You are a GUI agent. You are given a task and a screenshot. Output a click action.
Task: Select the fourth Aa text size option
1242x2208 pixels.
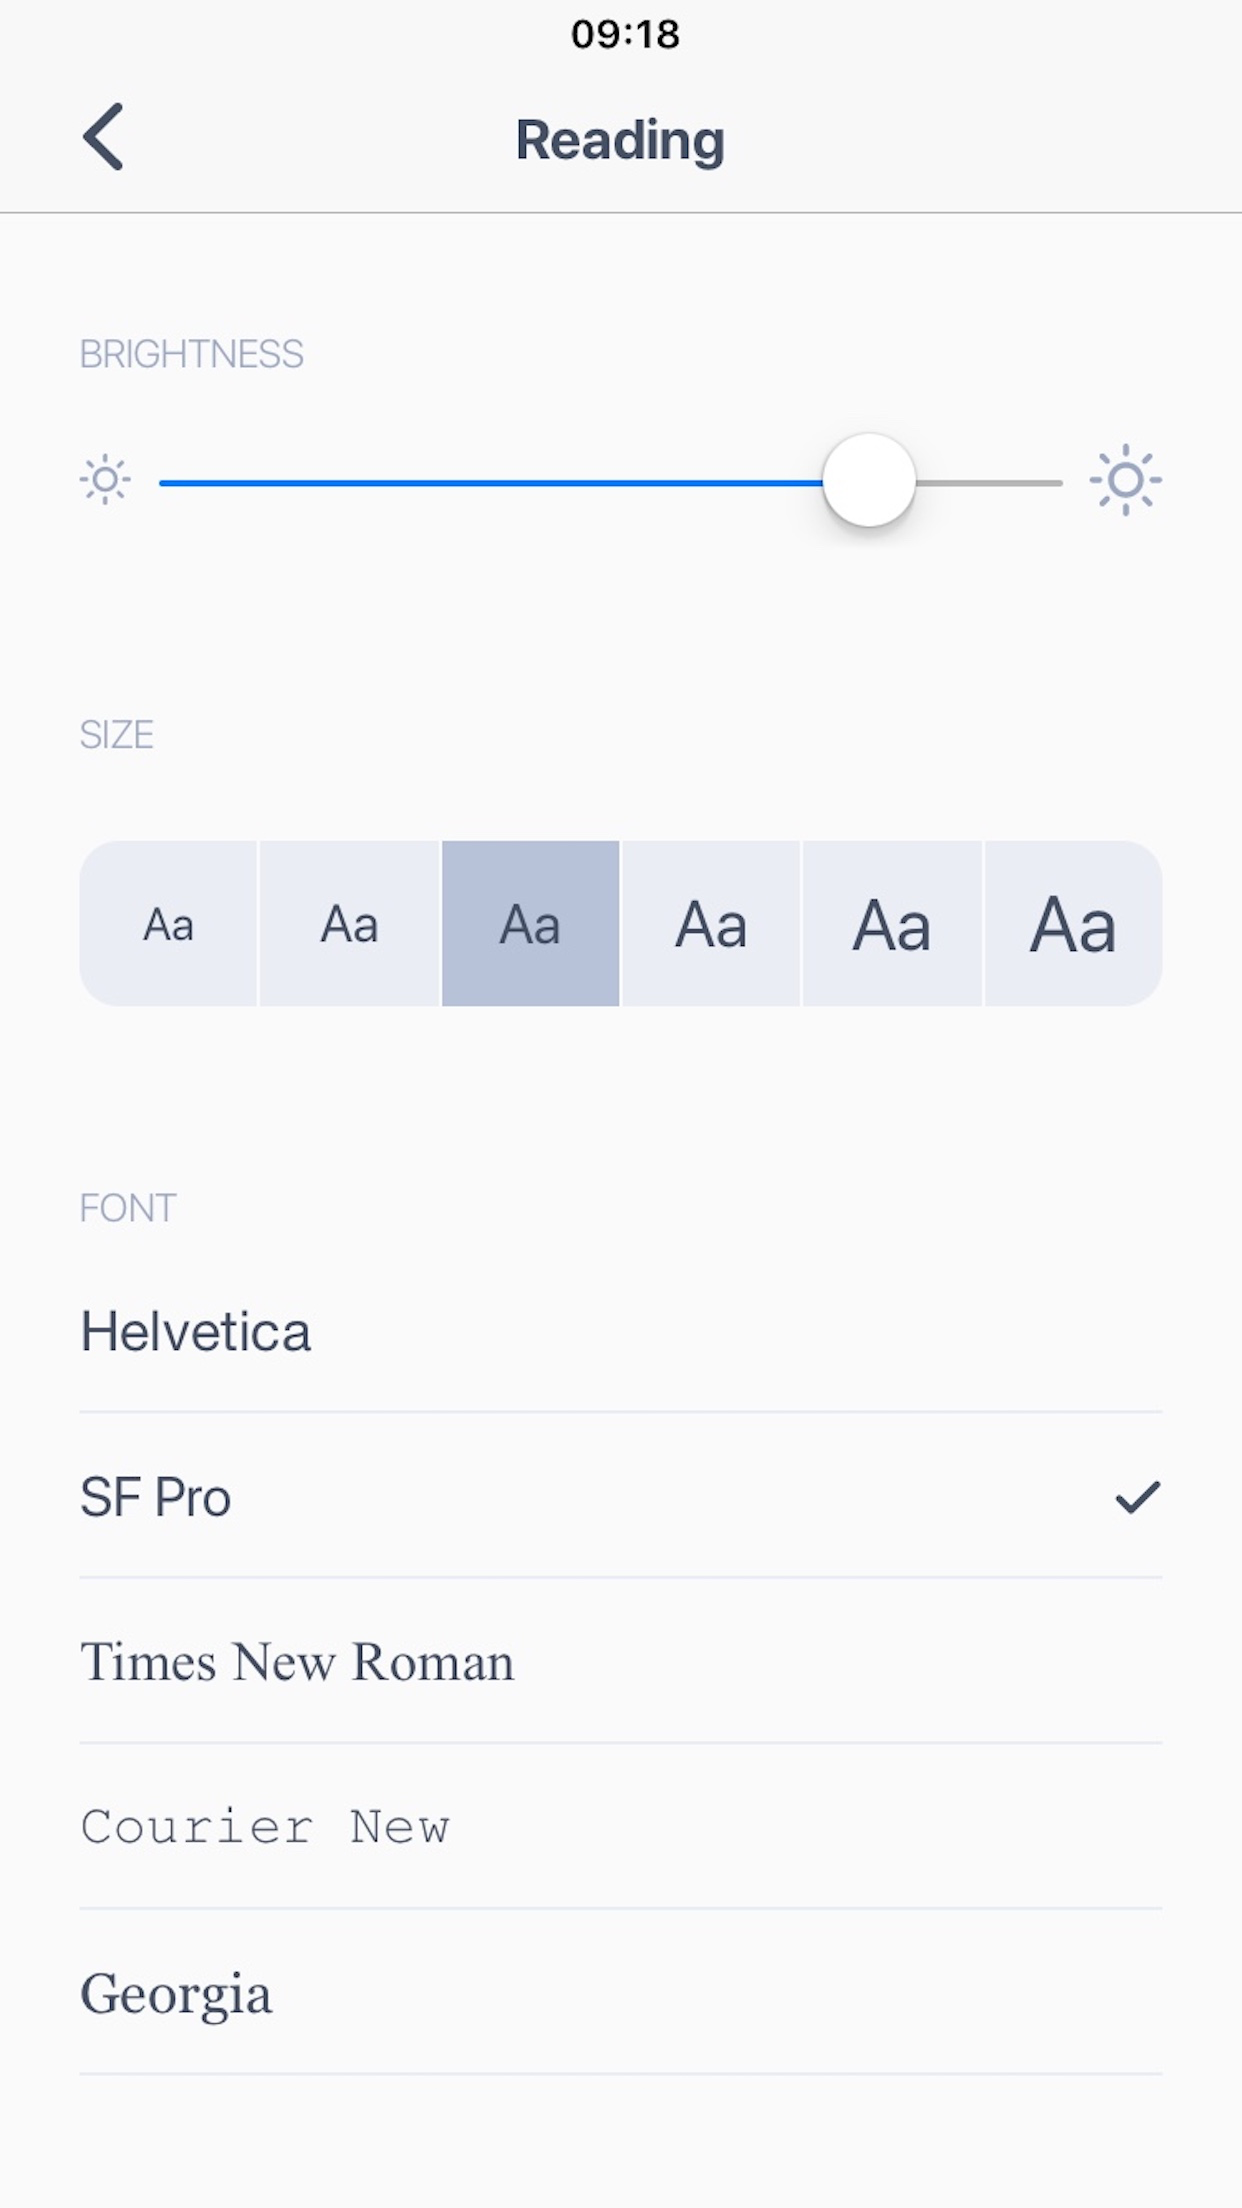(x=712, y=924)
